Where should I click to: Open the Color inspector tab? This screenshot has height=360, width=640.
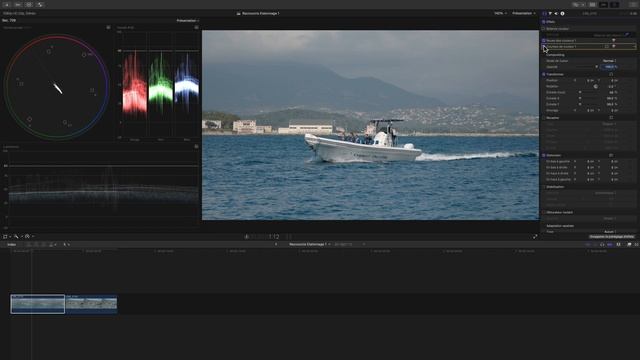pyautogui.click(x=550, y=13)
